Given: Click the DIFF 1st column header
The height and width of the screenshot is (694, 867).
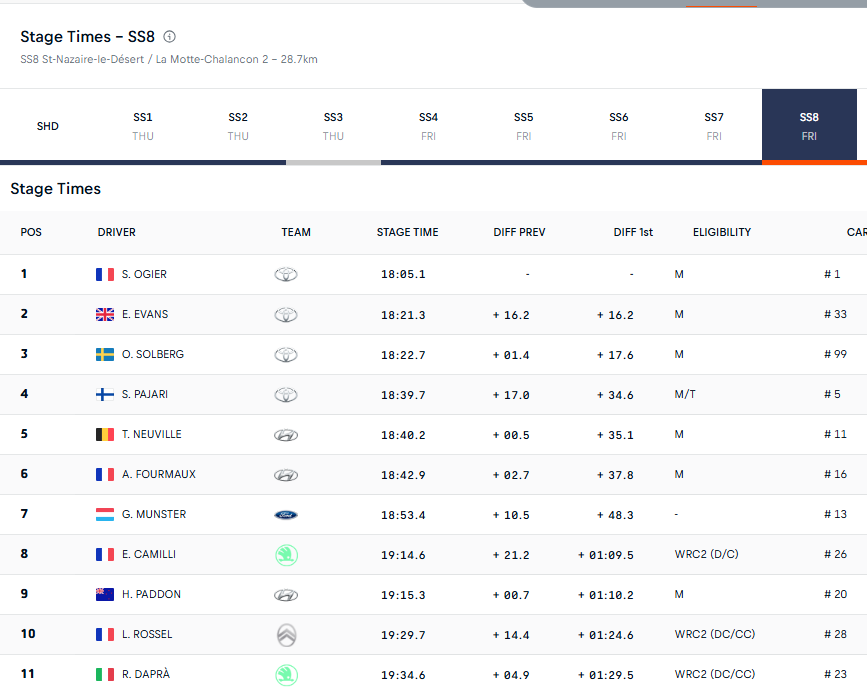Looking at the screenshot, I should click(x=633, y=232).
